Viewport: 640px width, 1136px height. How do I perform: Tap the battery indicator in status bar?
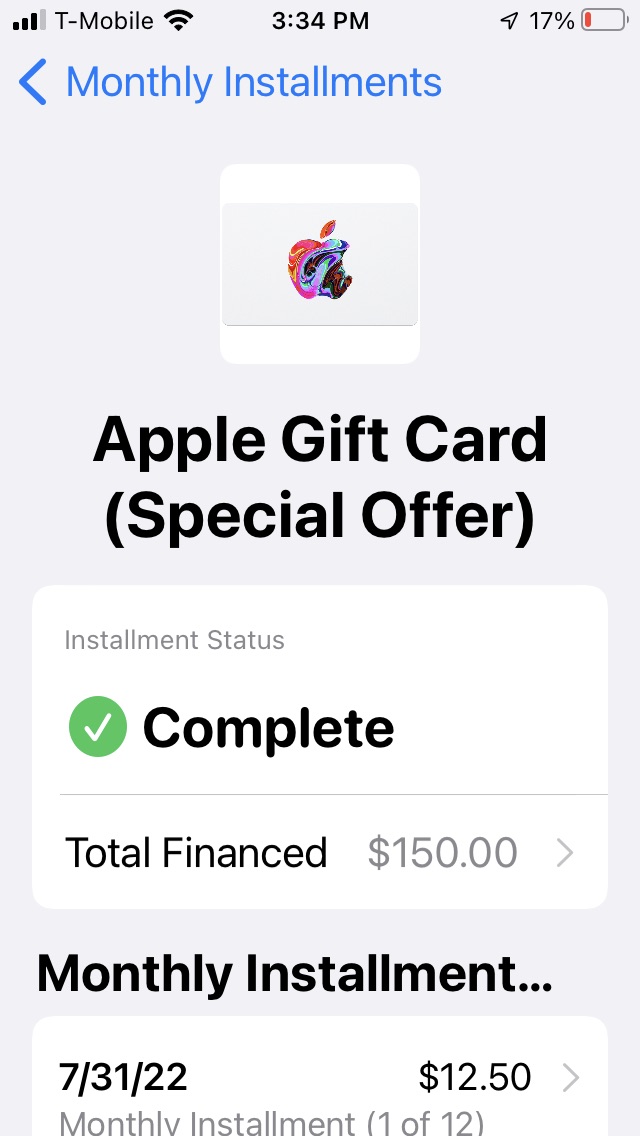(605, 20)
